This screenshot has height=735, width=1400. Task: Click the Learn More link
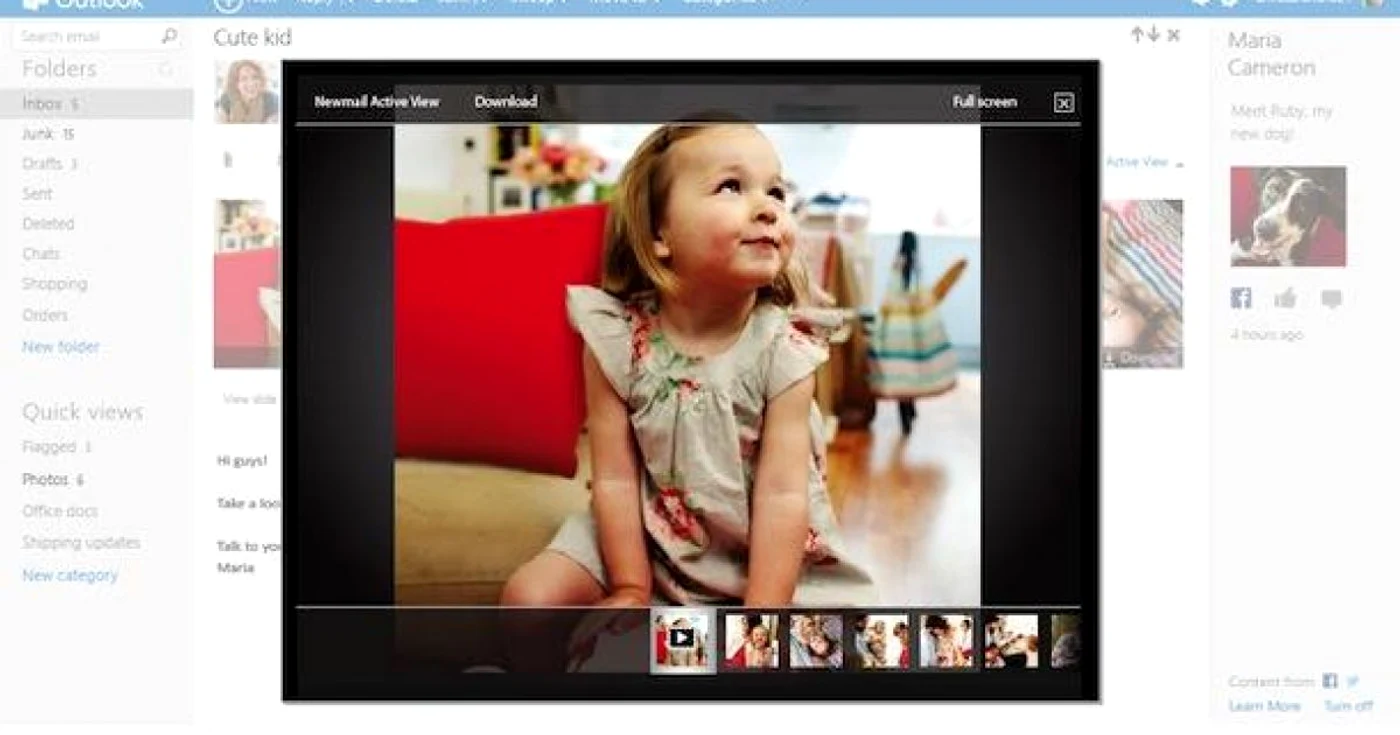1264,706
